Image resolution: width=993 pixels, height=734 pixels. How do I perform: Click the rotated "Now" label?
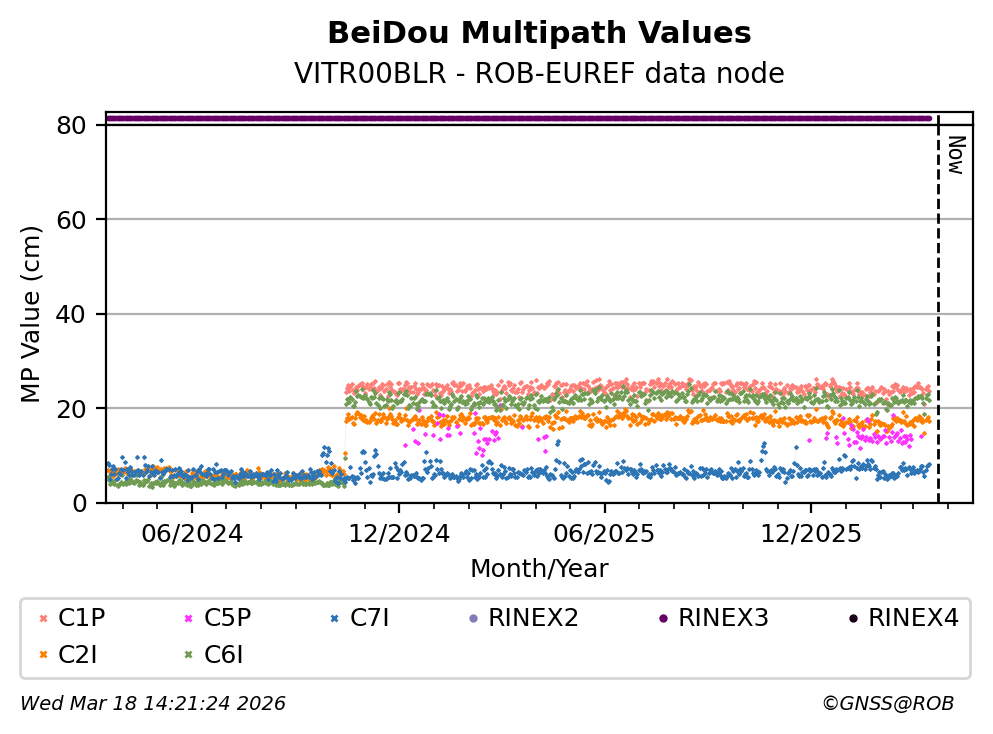tap(955, 155)
